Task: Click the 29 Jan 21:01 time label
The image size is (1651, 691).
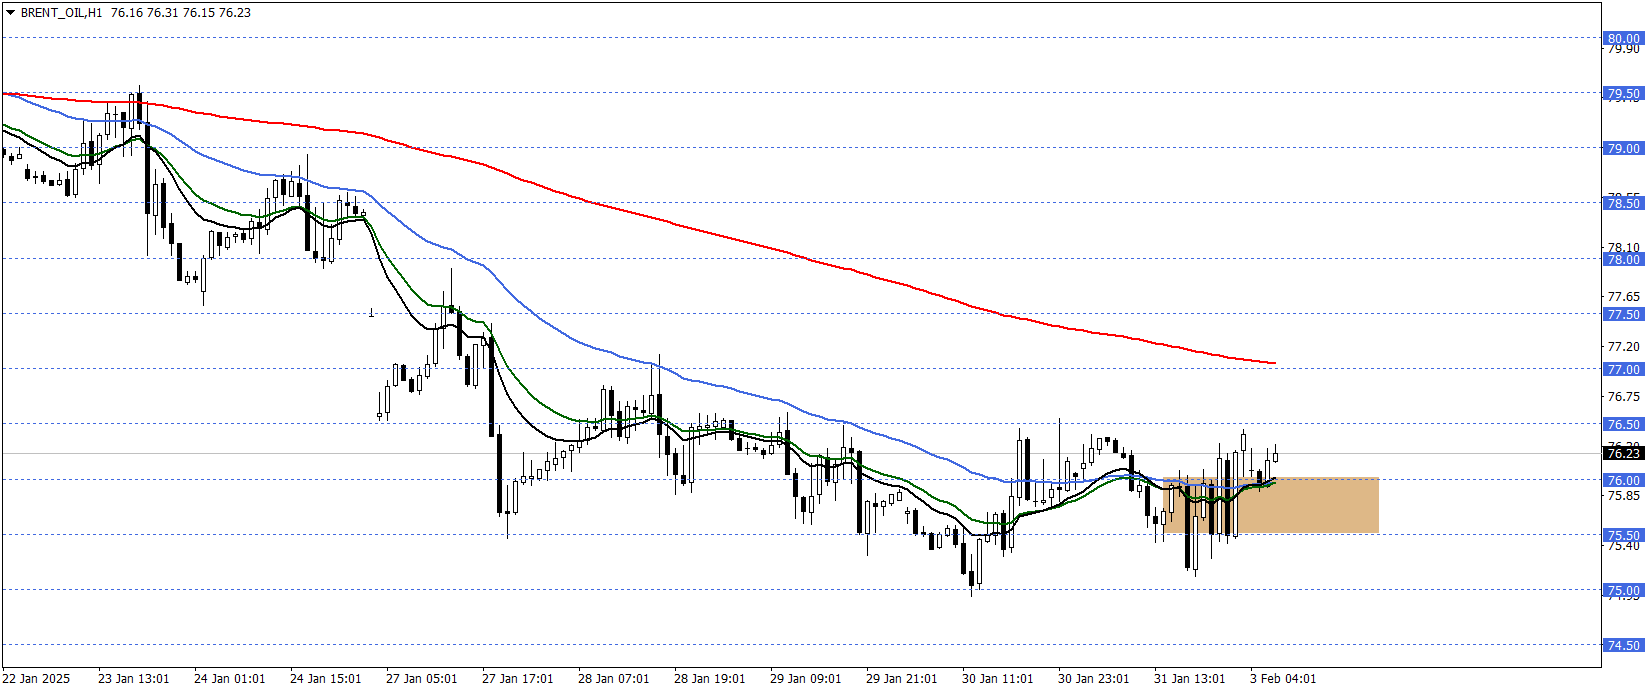Action: (902, 678)
